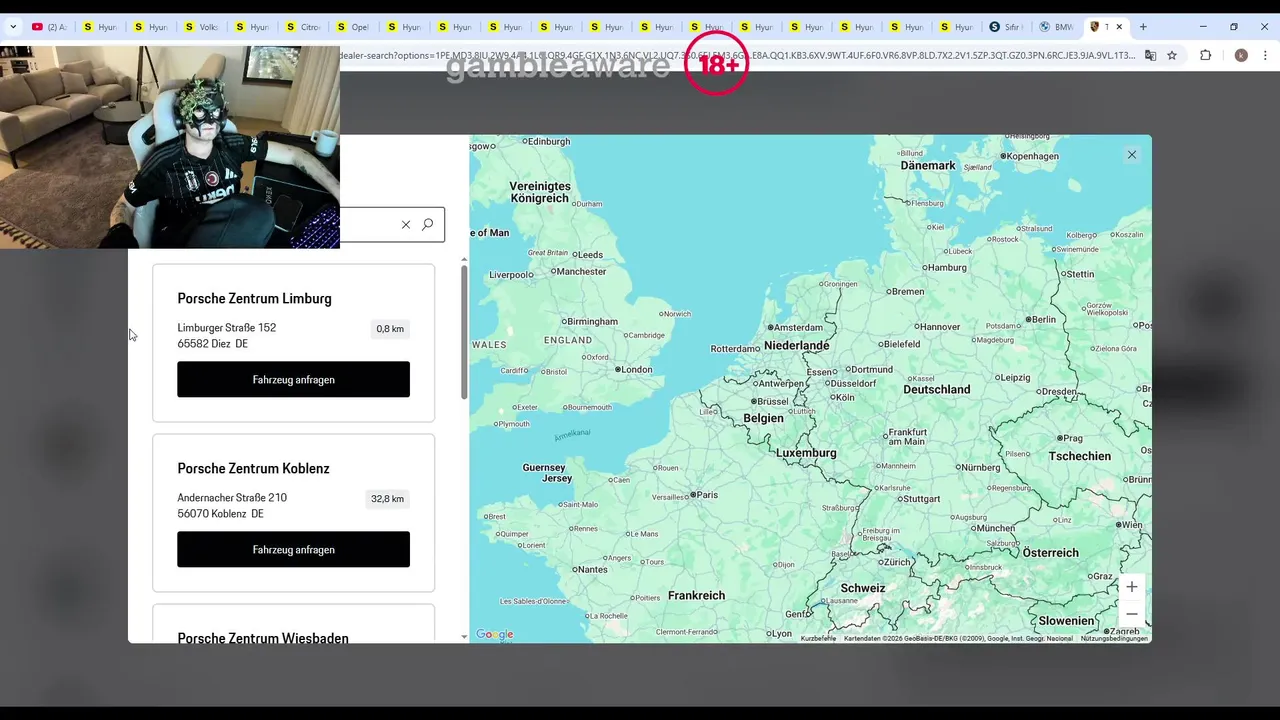Close the active Porsche tab
Image resolution: width=1280 pixels, height=720 pixels.
1119,27
